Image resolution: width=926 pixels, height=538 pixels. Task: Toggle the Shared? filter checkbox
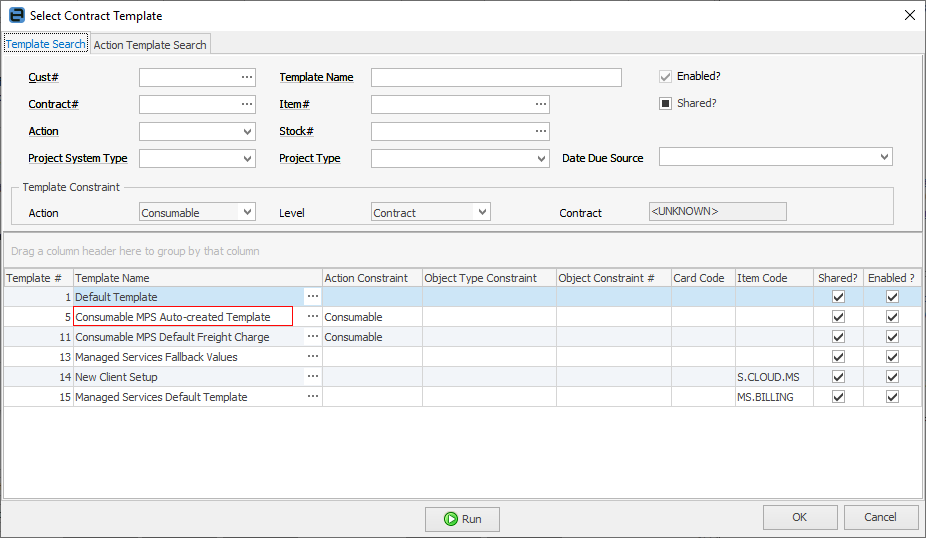pos(665,103)
